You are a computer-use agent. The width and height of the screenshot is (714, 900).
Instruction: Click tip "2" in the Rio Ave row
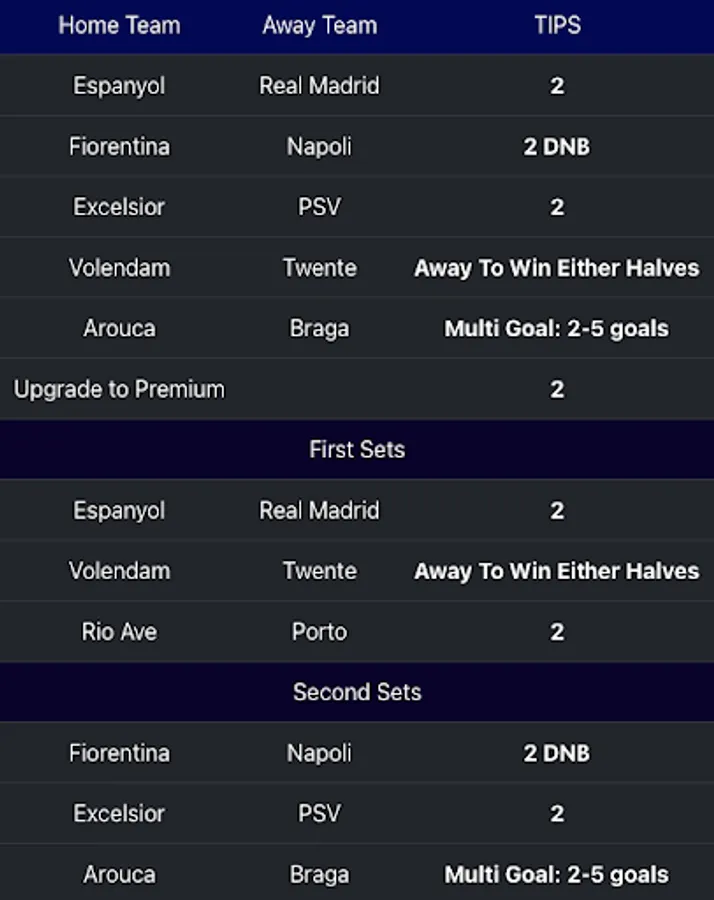(557, 632)
